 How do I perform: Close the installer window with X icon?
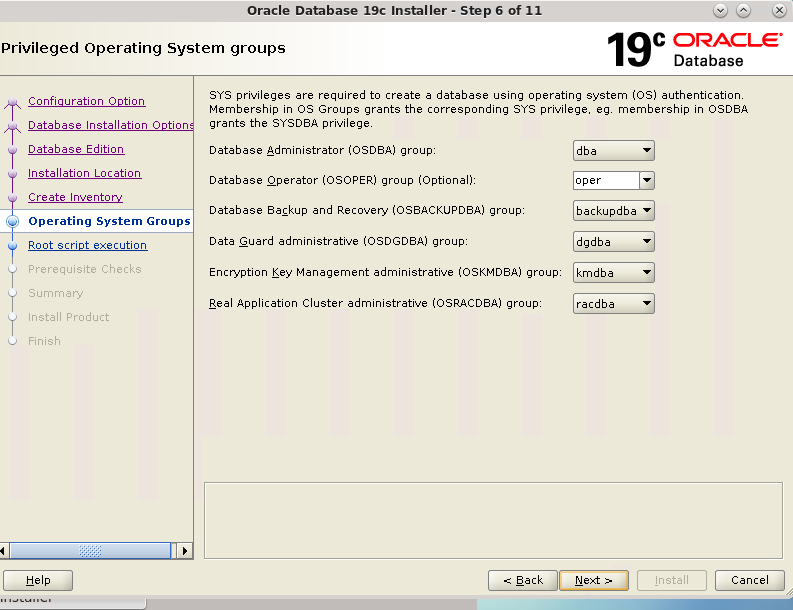click(x=779, y=11)
